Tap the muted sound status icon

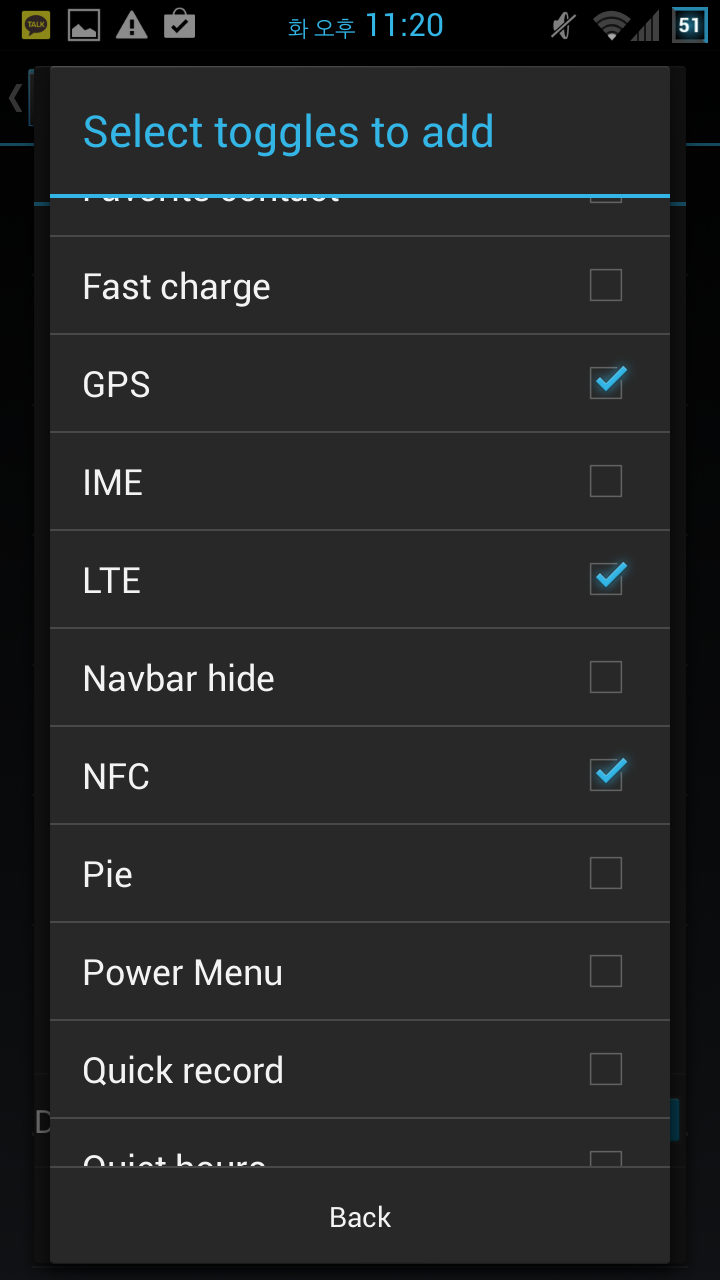pos(564,25)
